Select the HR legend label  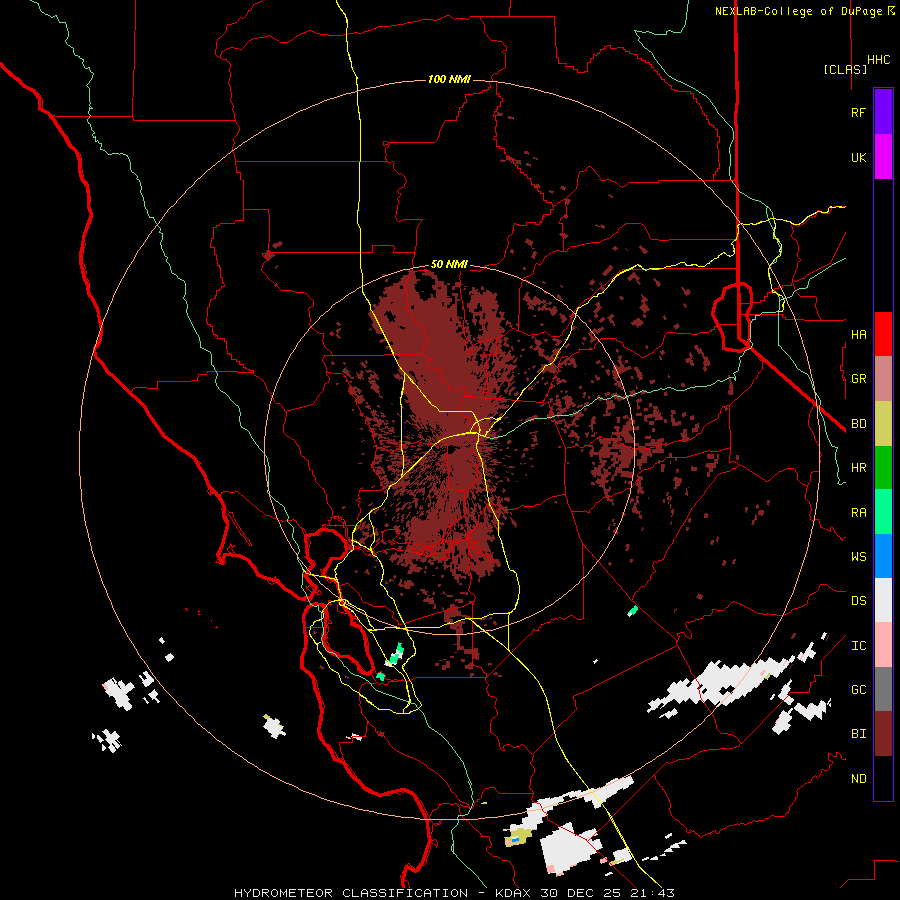tap(858, 468)
